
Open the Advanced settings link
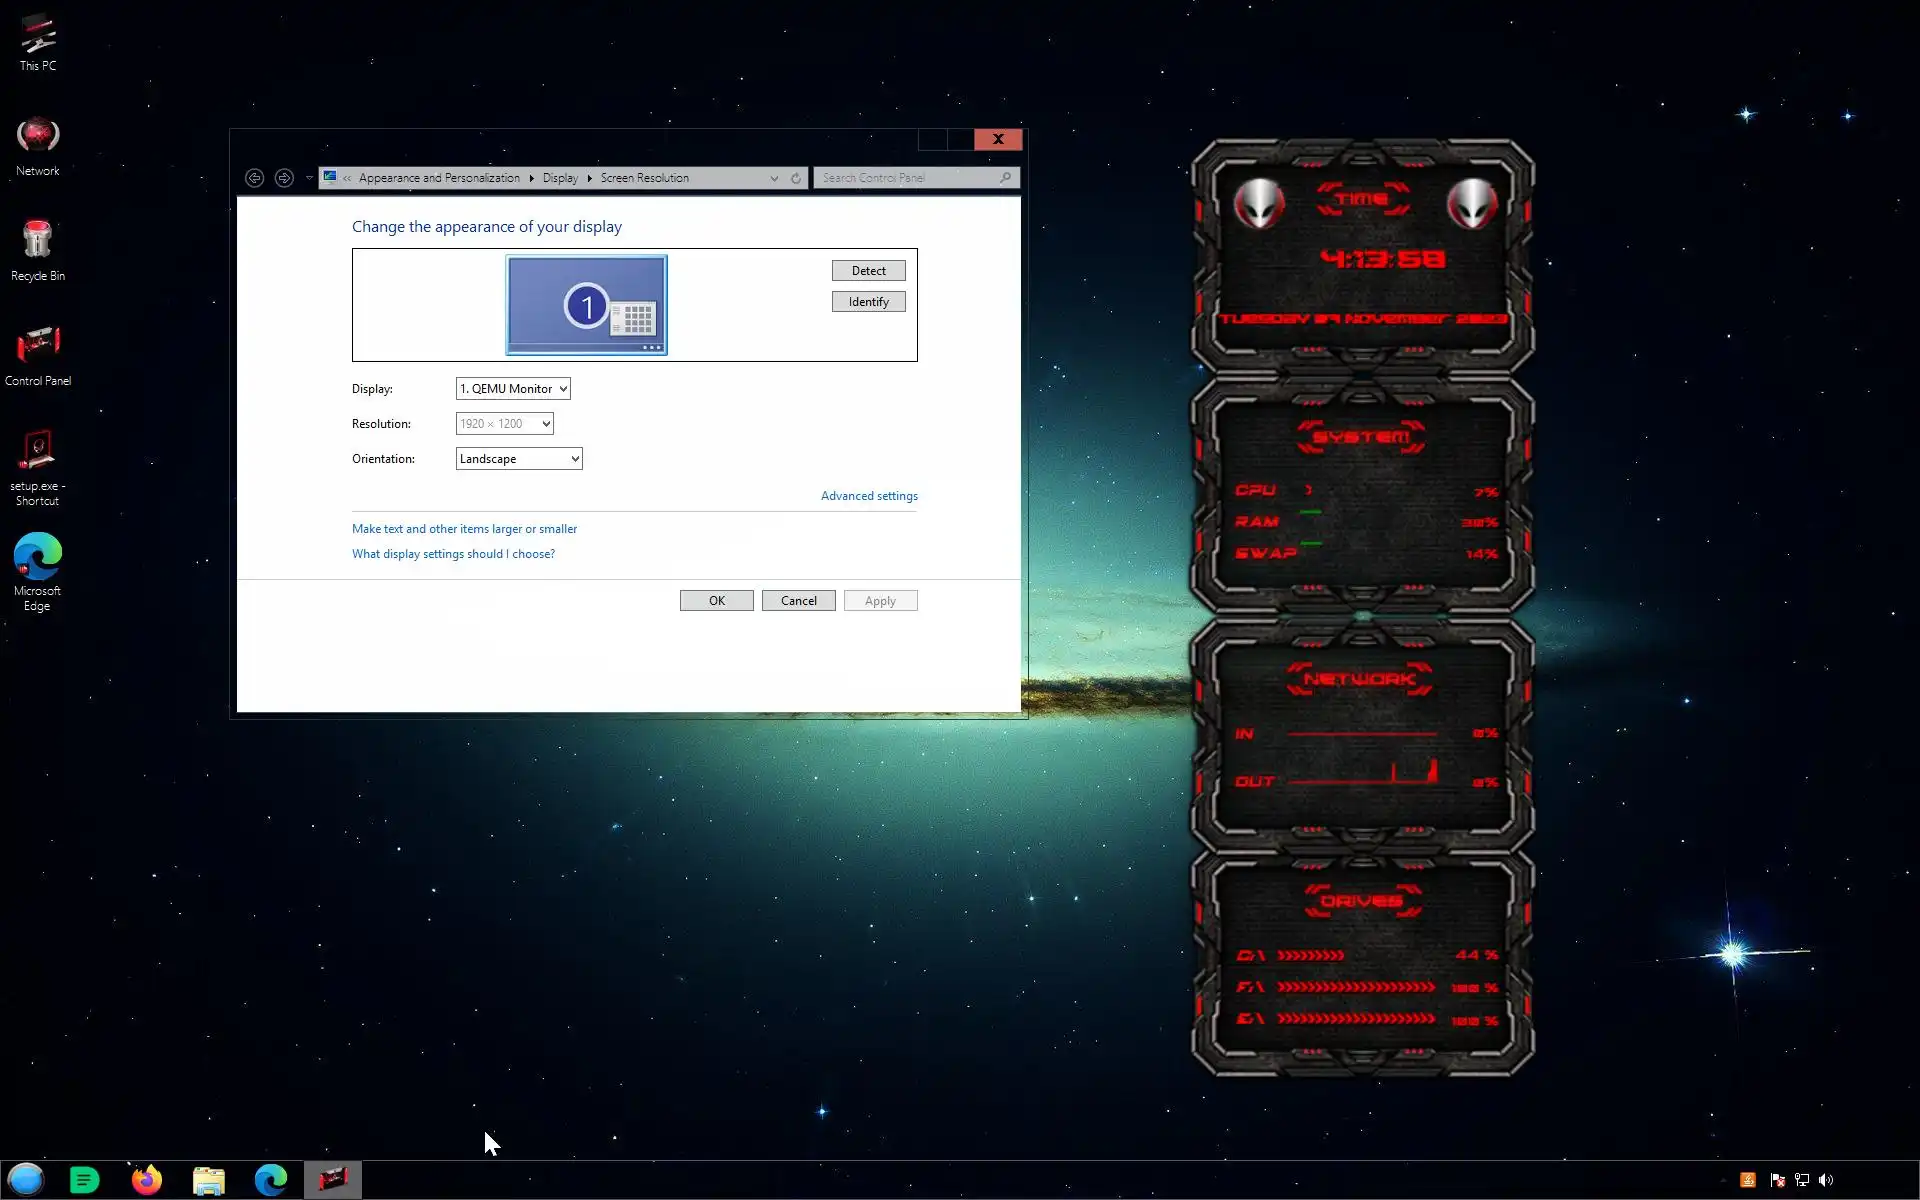(x=869, y=496)
